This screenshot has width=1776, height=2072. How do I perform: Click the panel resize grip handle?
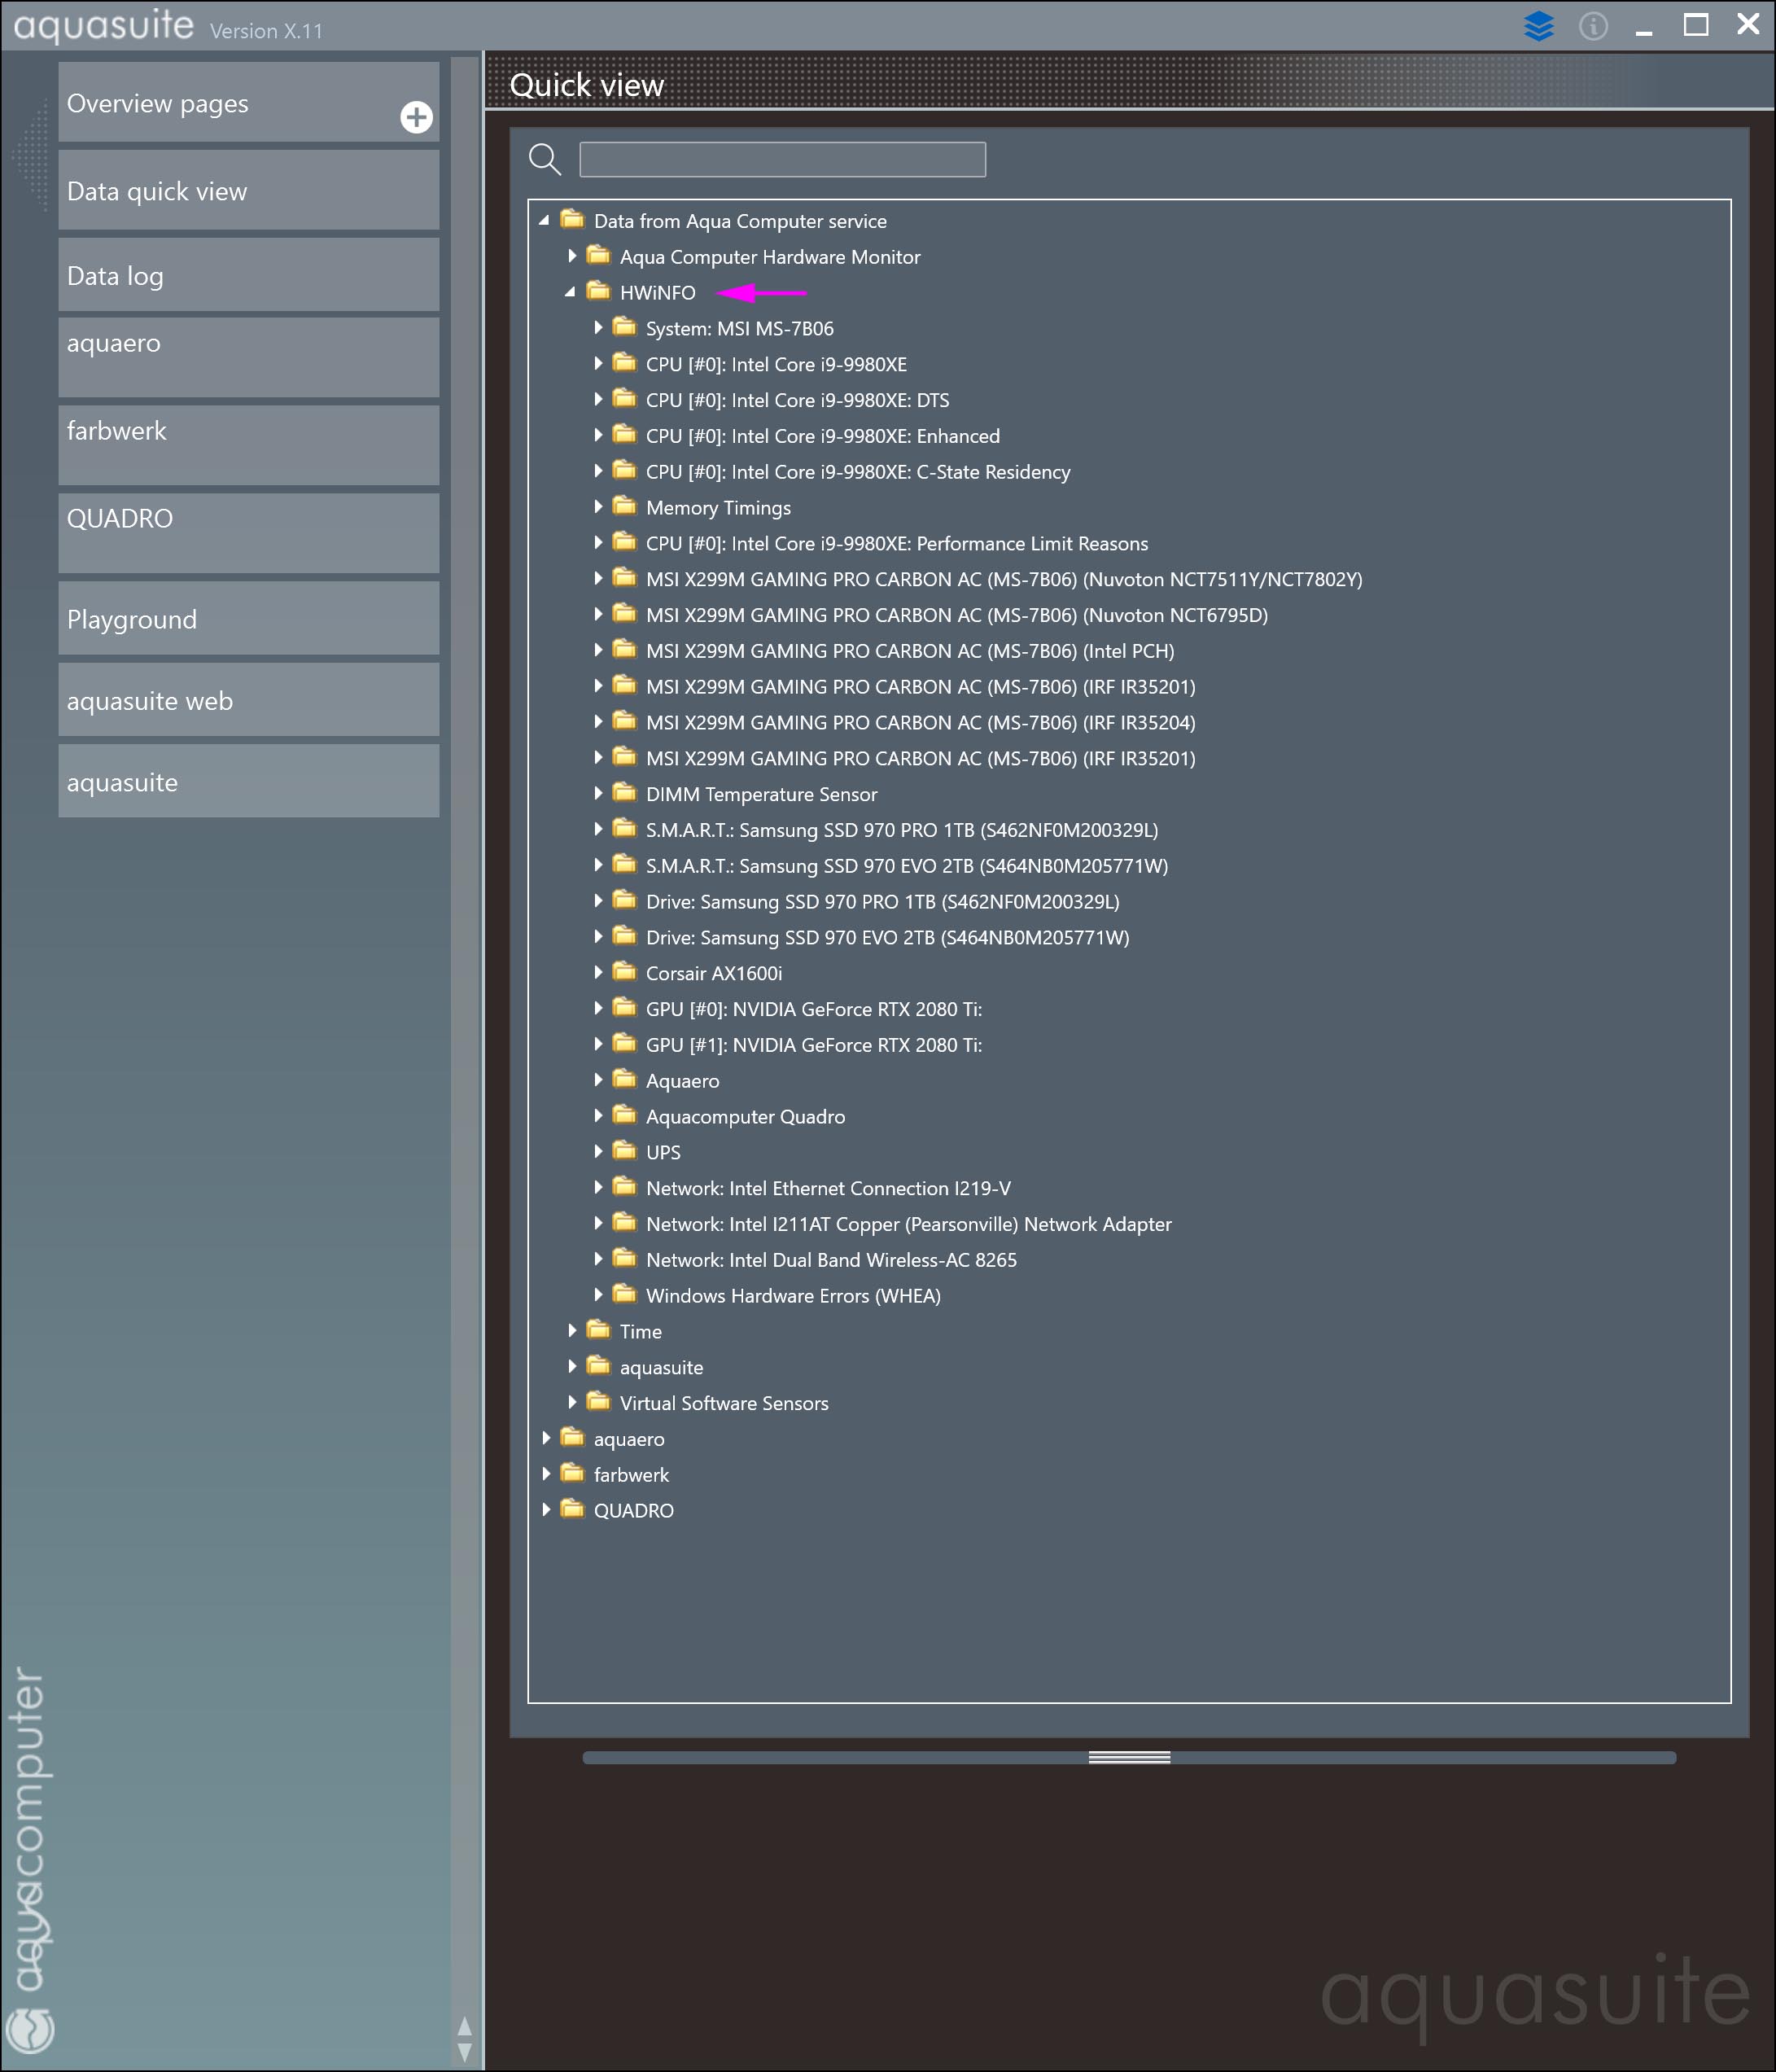coord(1129,1758)
